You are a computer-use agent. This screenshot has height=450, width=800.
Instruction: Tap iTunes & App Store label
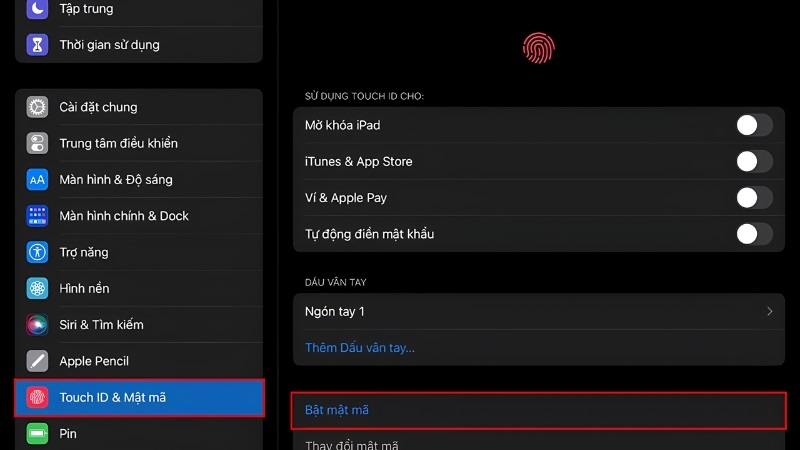359,162
